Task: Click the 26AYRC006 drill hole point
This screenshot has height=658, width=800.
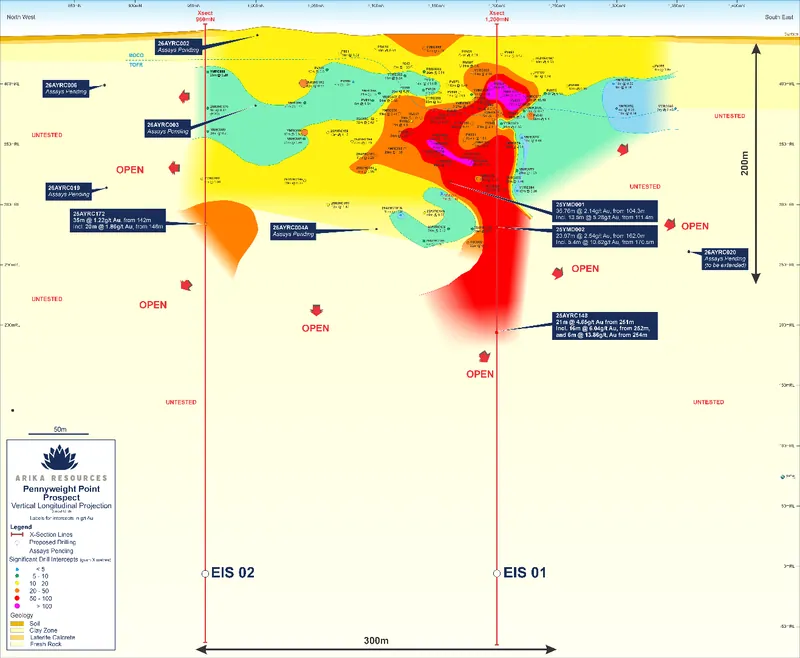Action: (x=105, y=85)
